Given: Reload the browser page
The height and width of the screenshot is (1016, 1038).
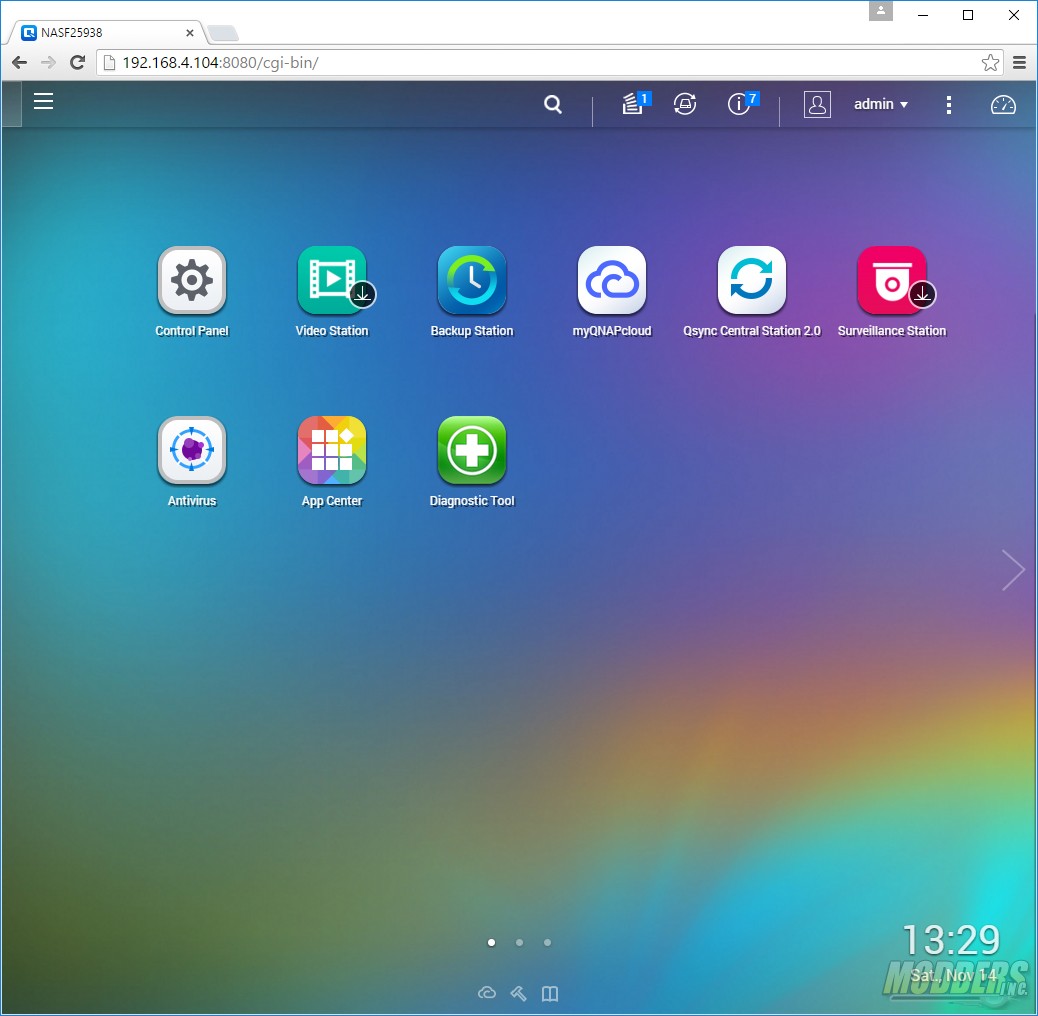Looking at the screenshot, I should (x=77, y=63).
